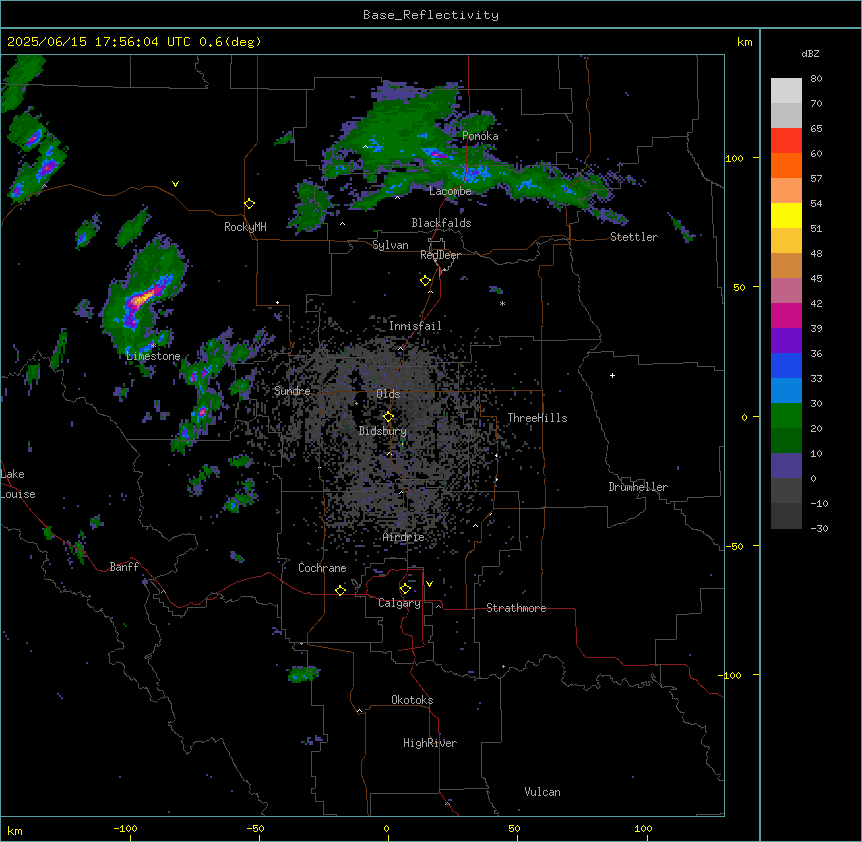
Task: Click the Limestone label
Action: [x=153, y=356]
